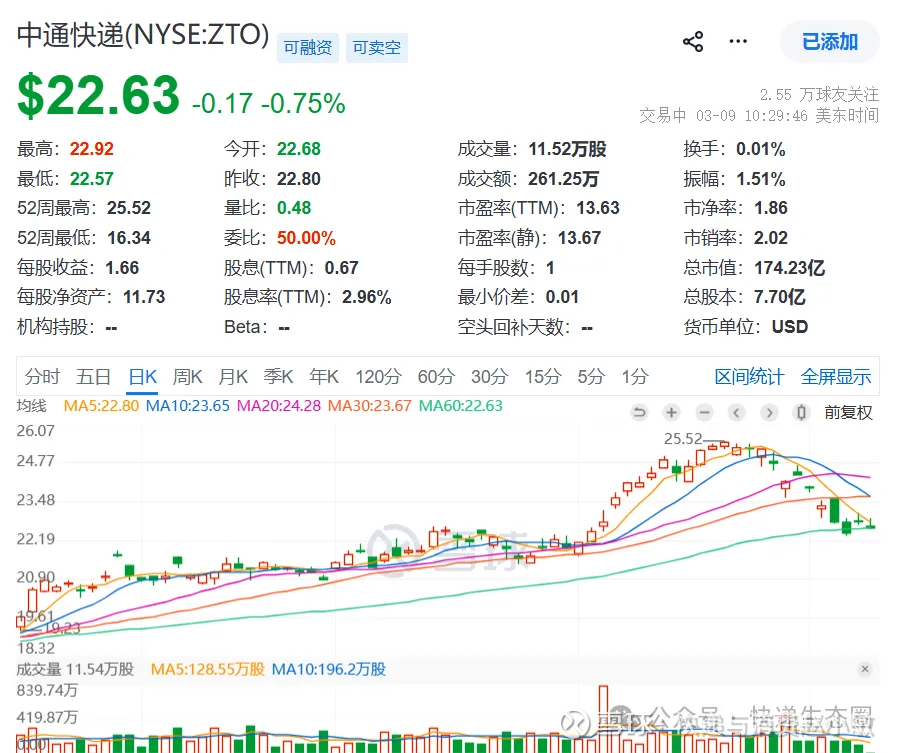Click the MA20:24.28 moving average label
Image resolution: width=901 pixels, height=753 pixels.
pos(279,406)
